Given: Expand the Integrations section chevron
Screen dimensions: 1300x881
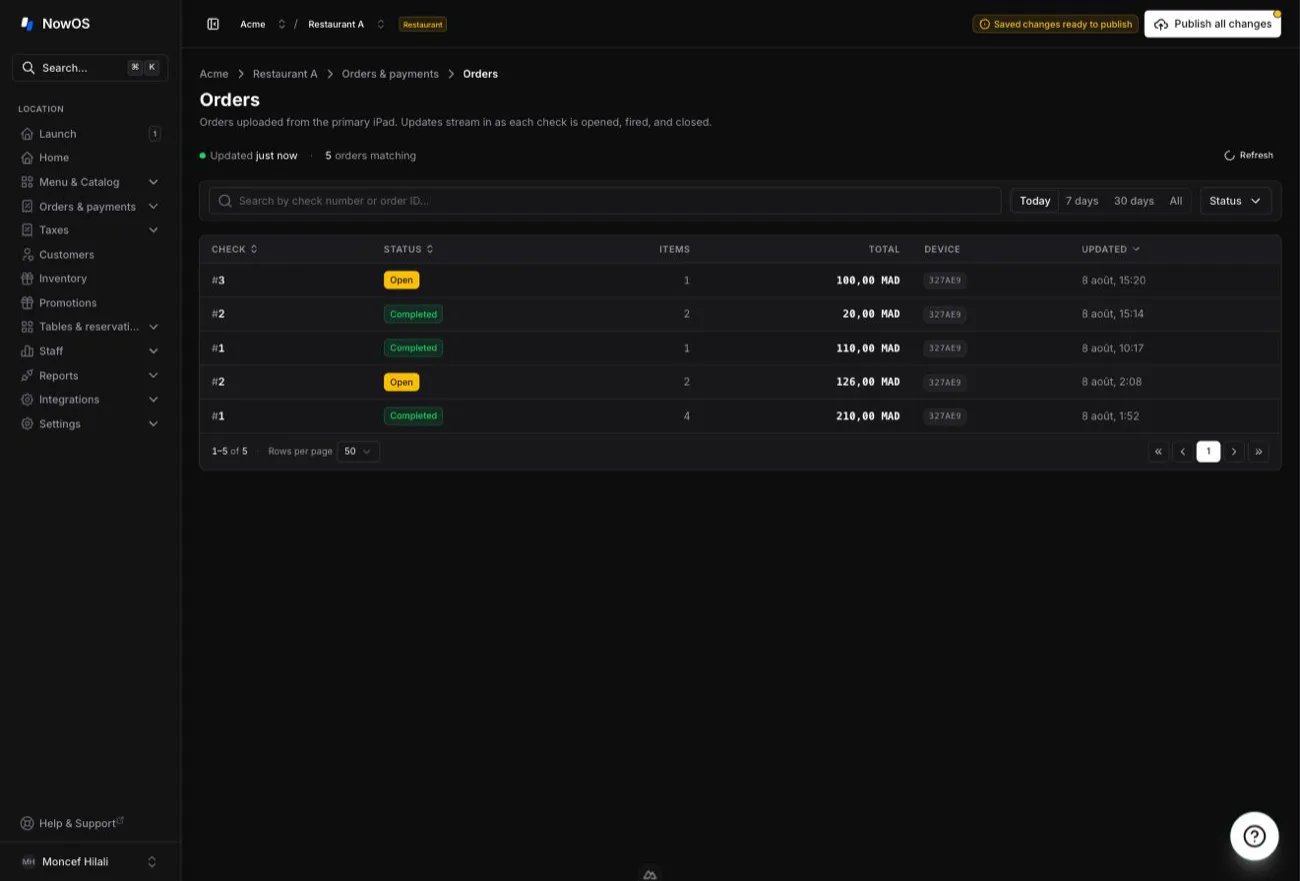Looking at the screenshot, I should (x=153, y=399).
